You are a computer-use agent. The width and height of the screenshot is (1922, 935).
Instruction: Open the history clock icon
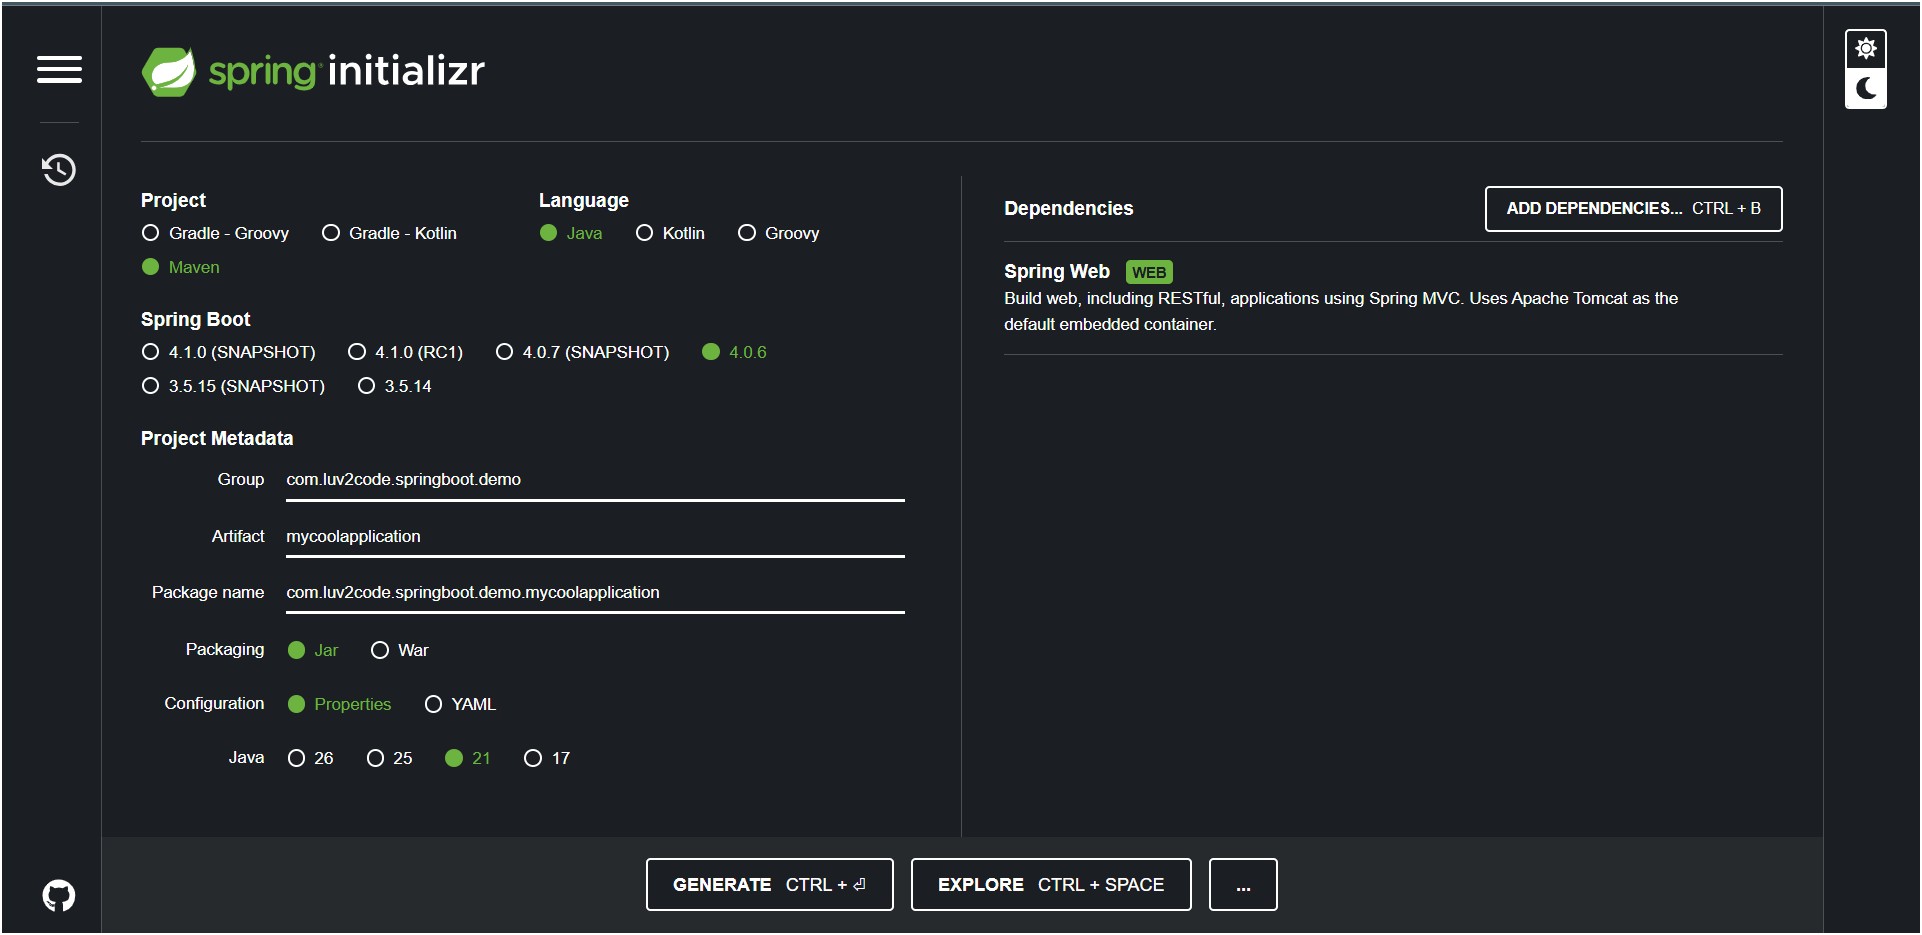tap(59, 170)
